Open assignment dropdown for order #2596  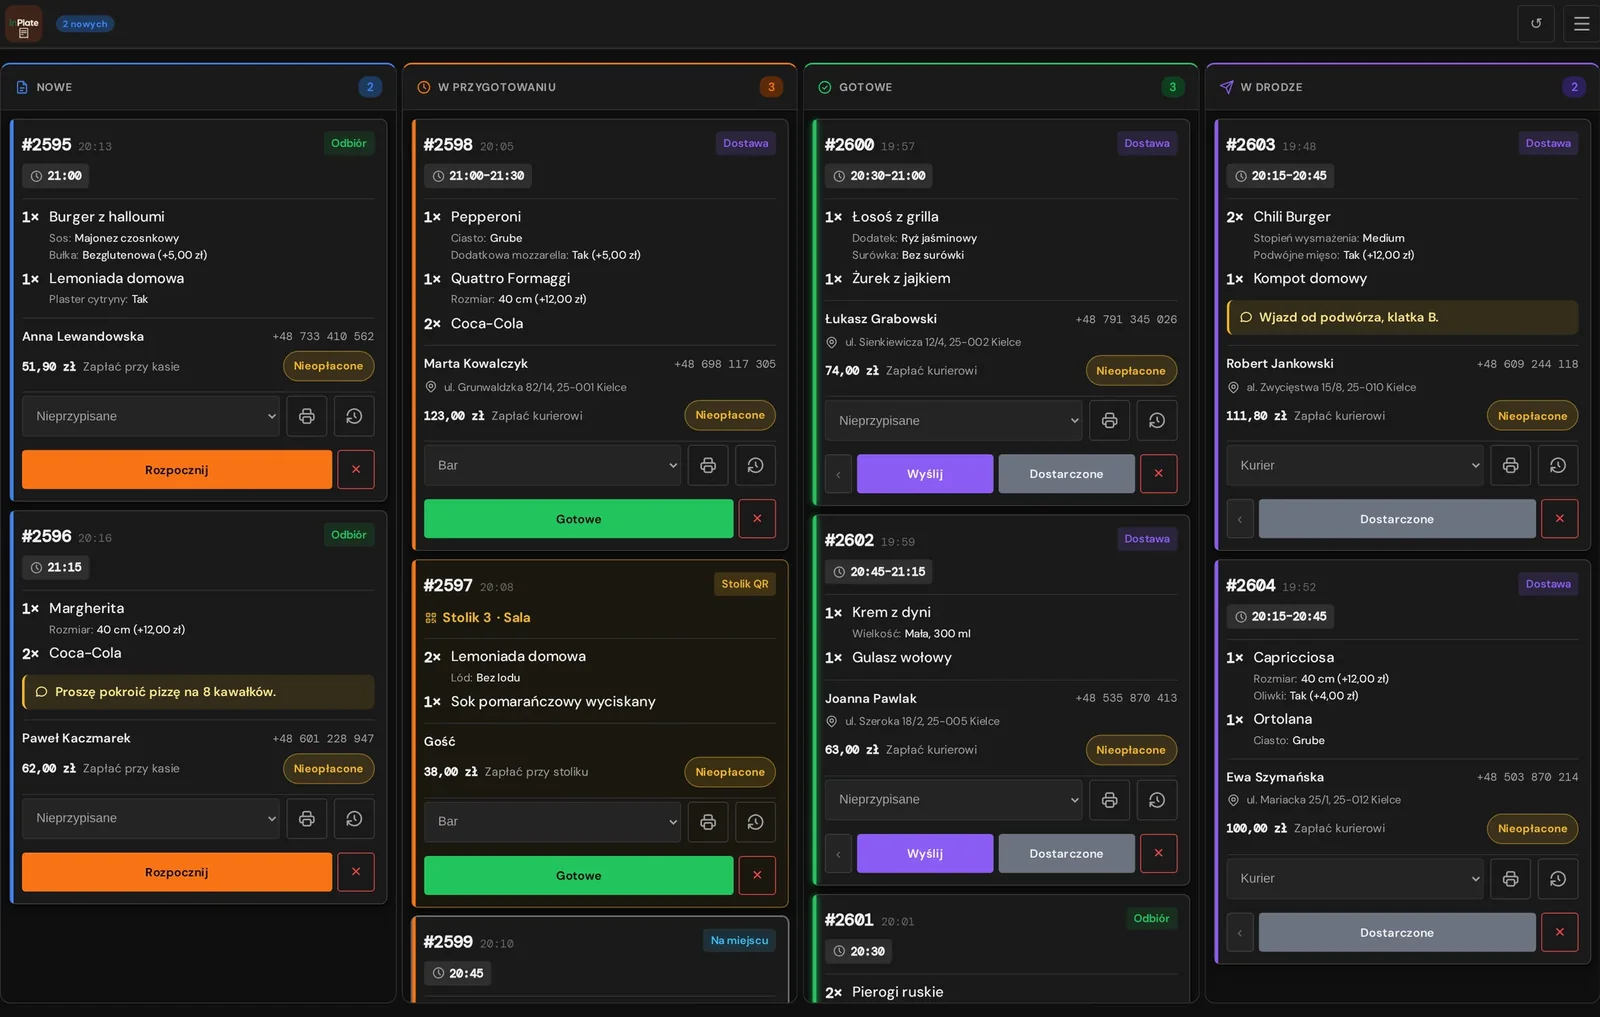coord(151,818)
